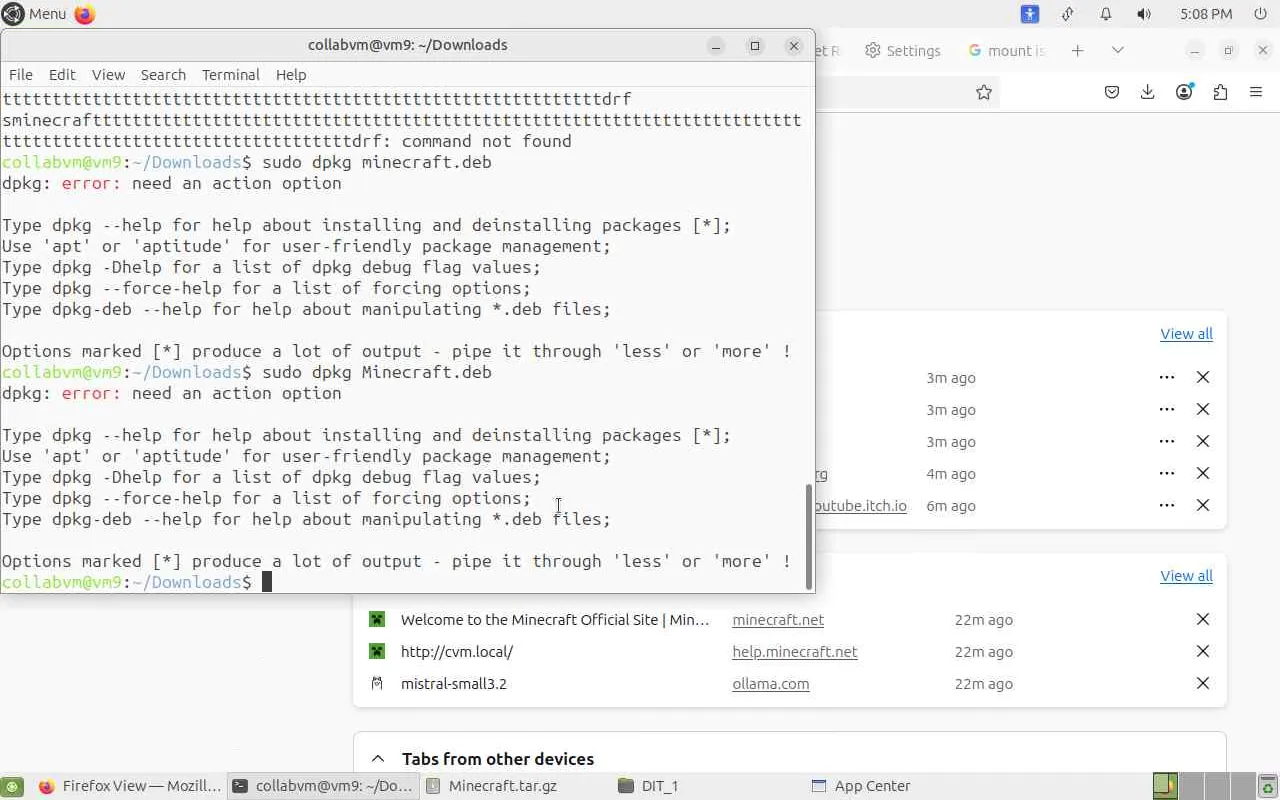The image size is (1280, 800).
Task: Open the Ubuntu MATE Menu
Action: pyautogui.click(x=35, y=14)
